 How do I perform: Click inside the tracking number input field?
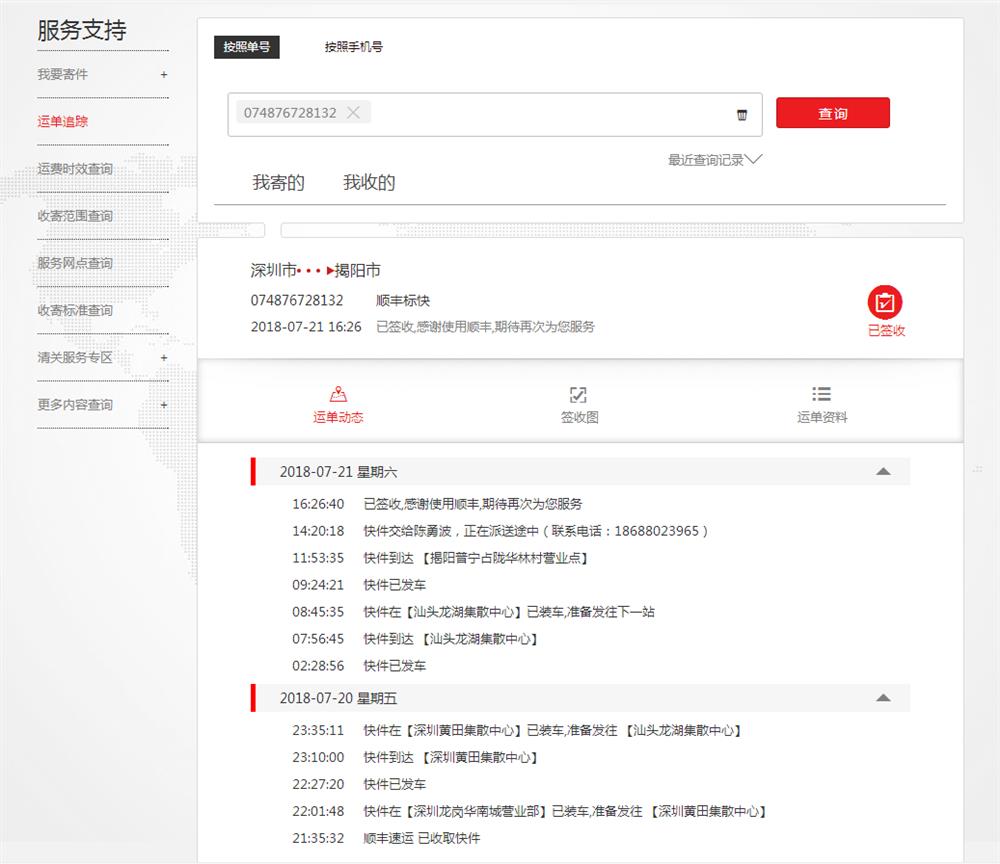coord(495,115)
